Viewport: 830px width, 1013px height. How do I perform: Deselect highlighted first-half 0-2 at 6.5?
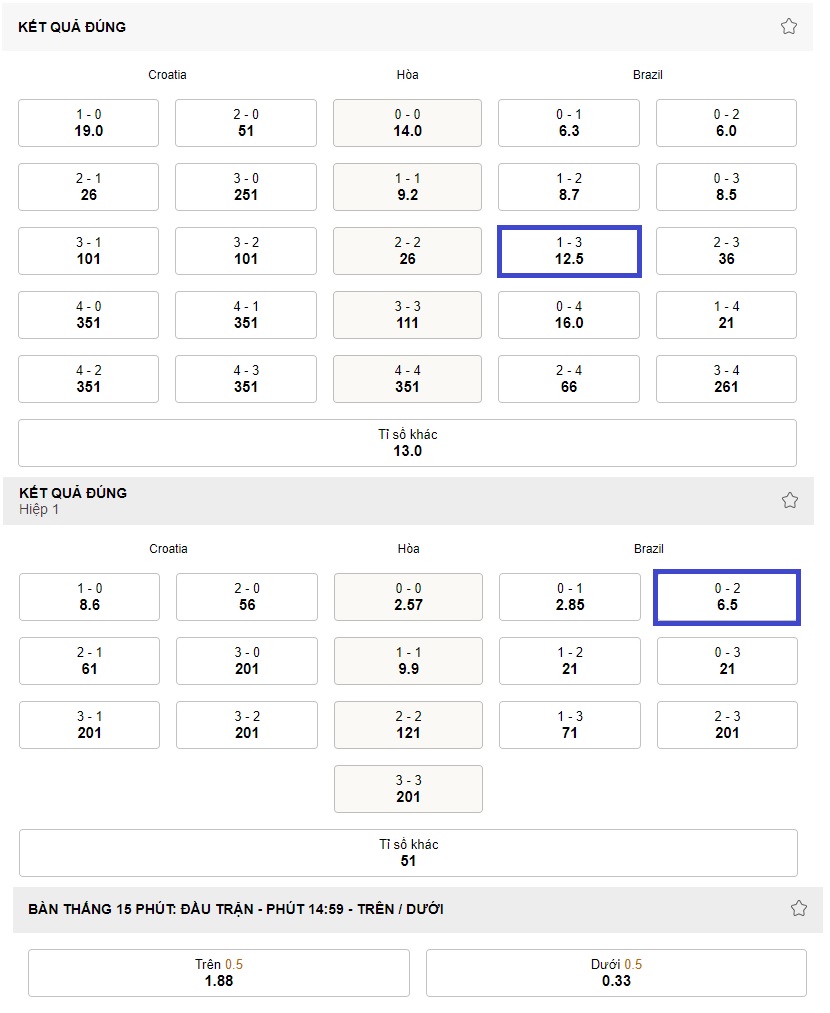click(727, 597)
